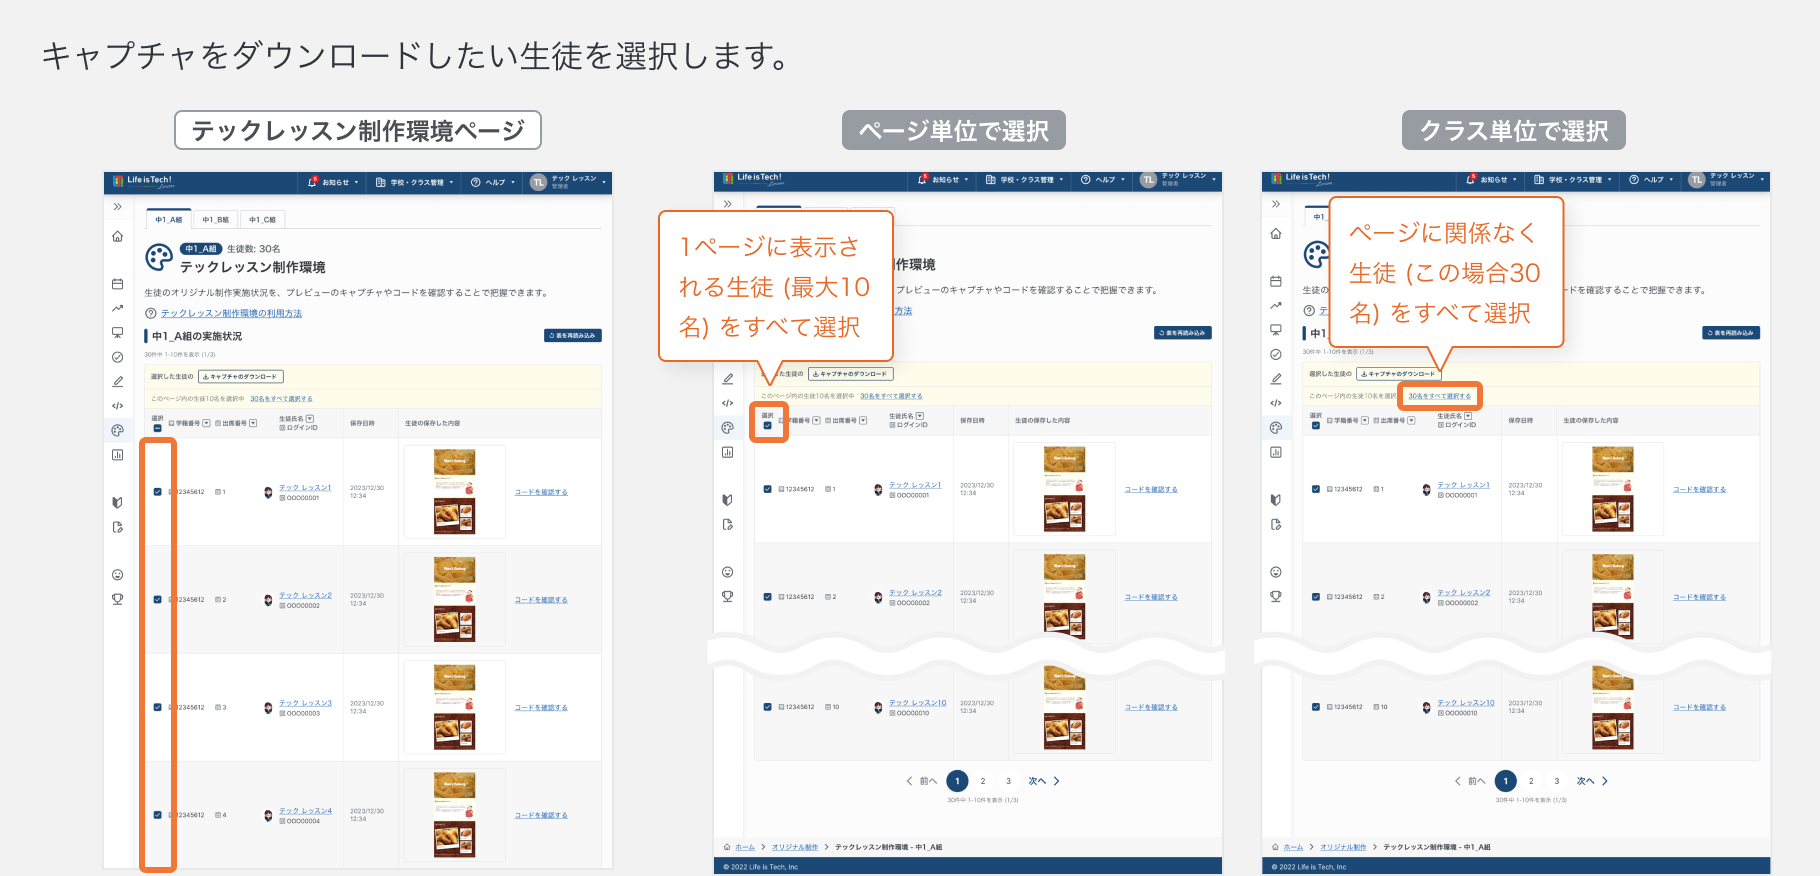Click trophy icon in left screenshot sidebar

117,599
